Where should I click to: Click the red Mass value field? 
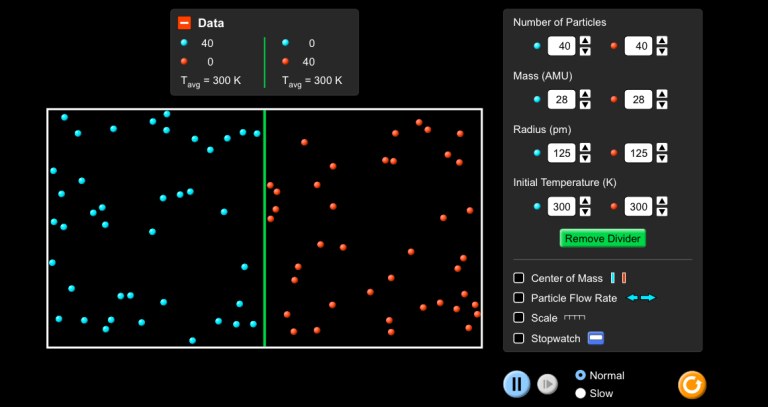click(639, 99)
